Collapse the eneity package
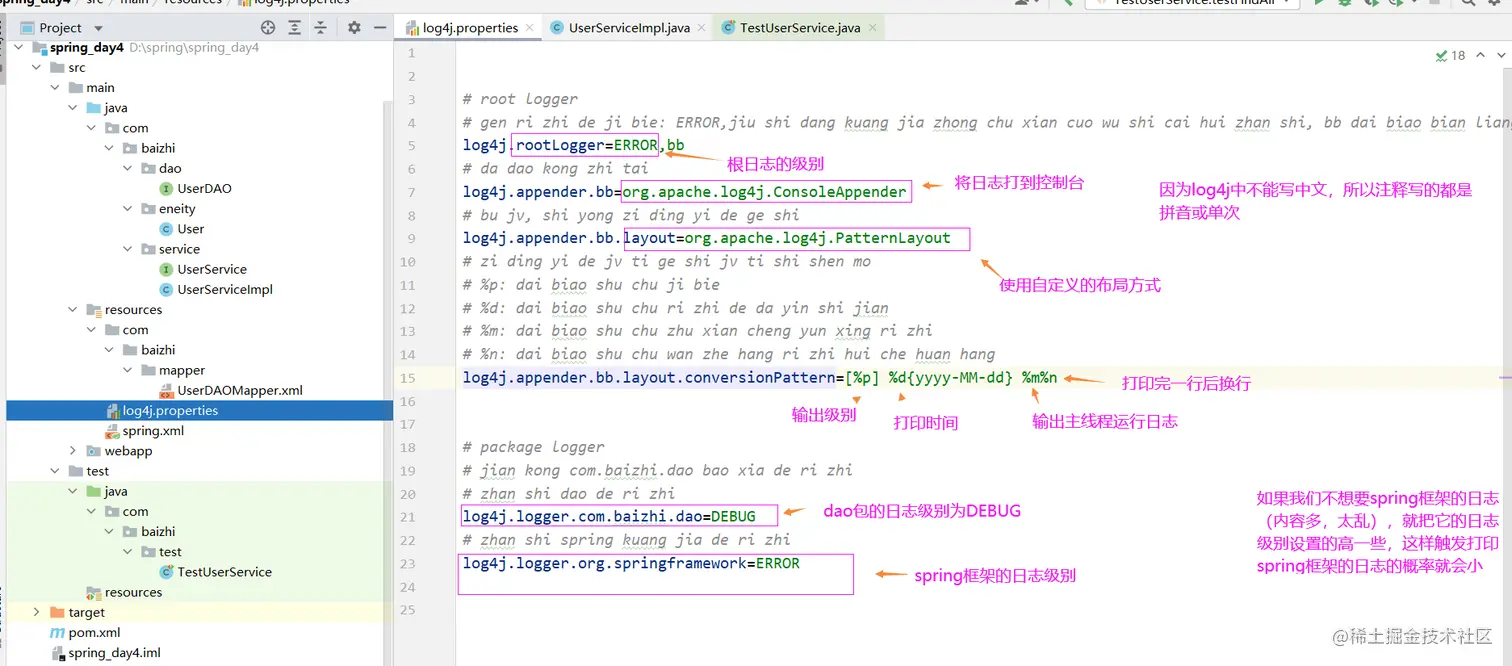 coord(127,208)
